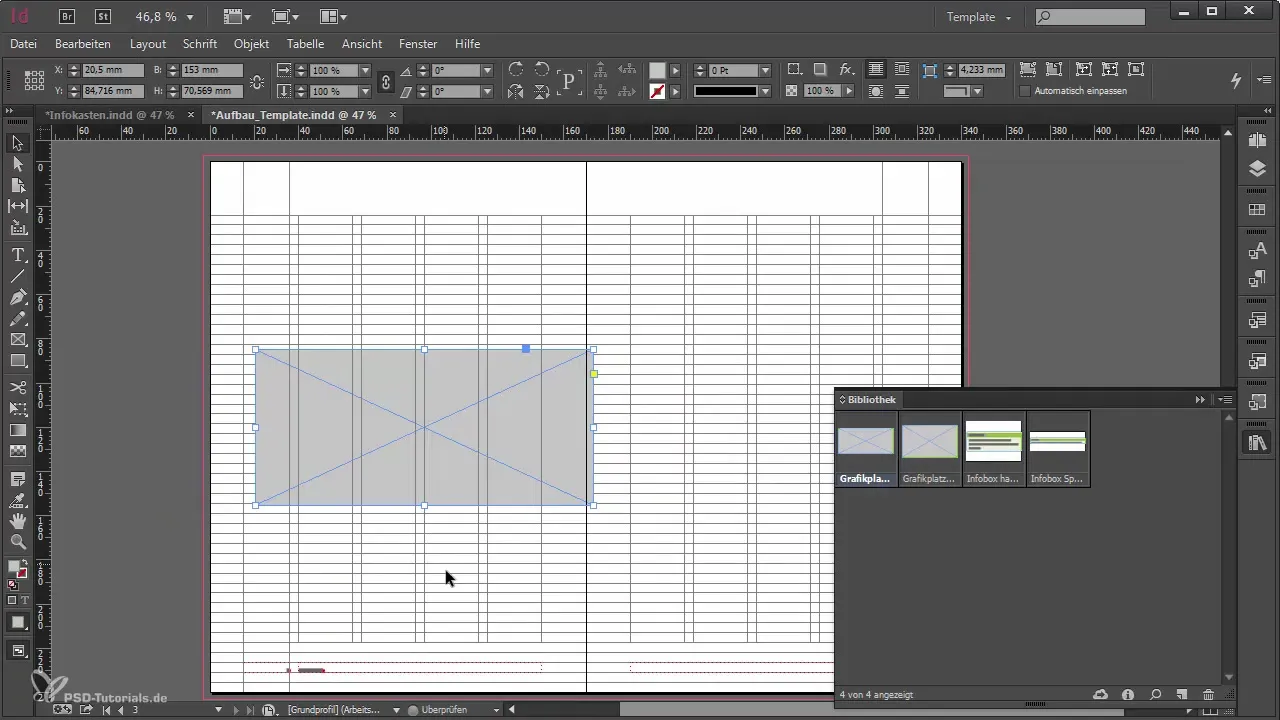Open Adobe Stock via St icon

(103, 16)
